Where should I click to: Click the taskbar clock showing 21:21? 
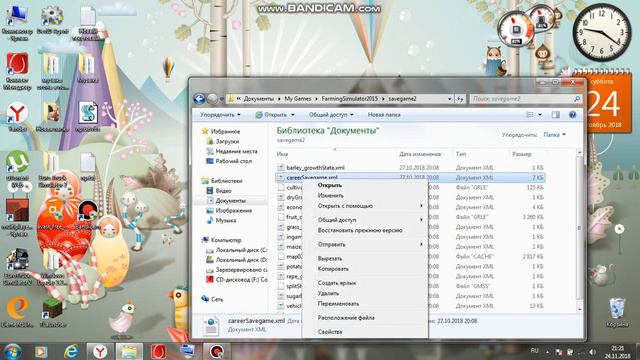pyautogui.click(x=618, y=352)
